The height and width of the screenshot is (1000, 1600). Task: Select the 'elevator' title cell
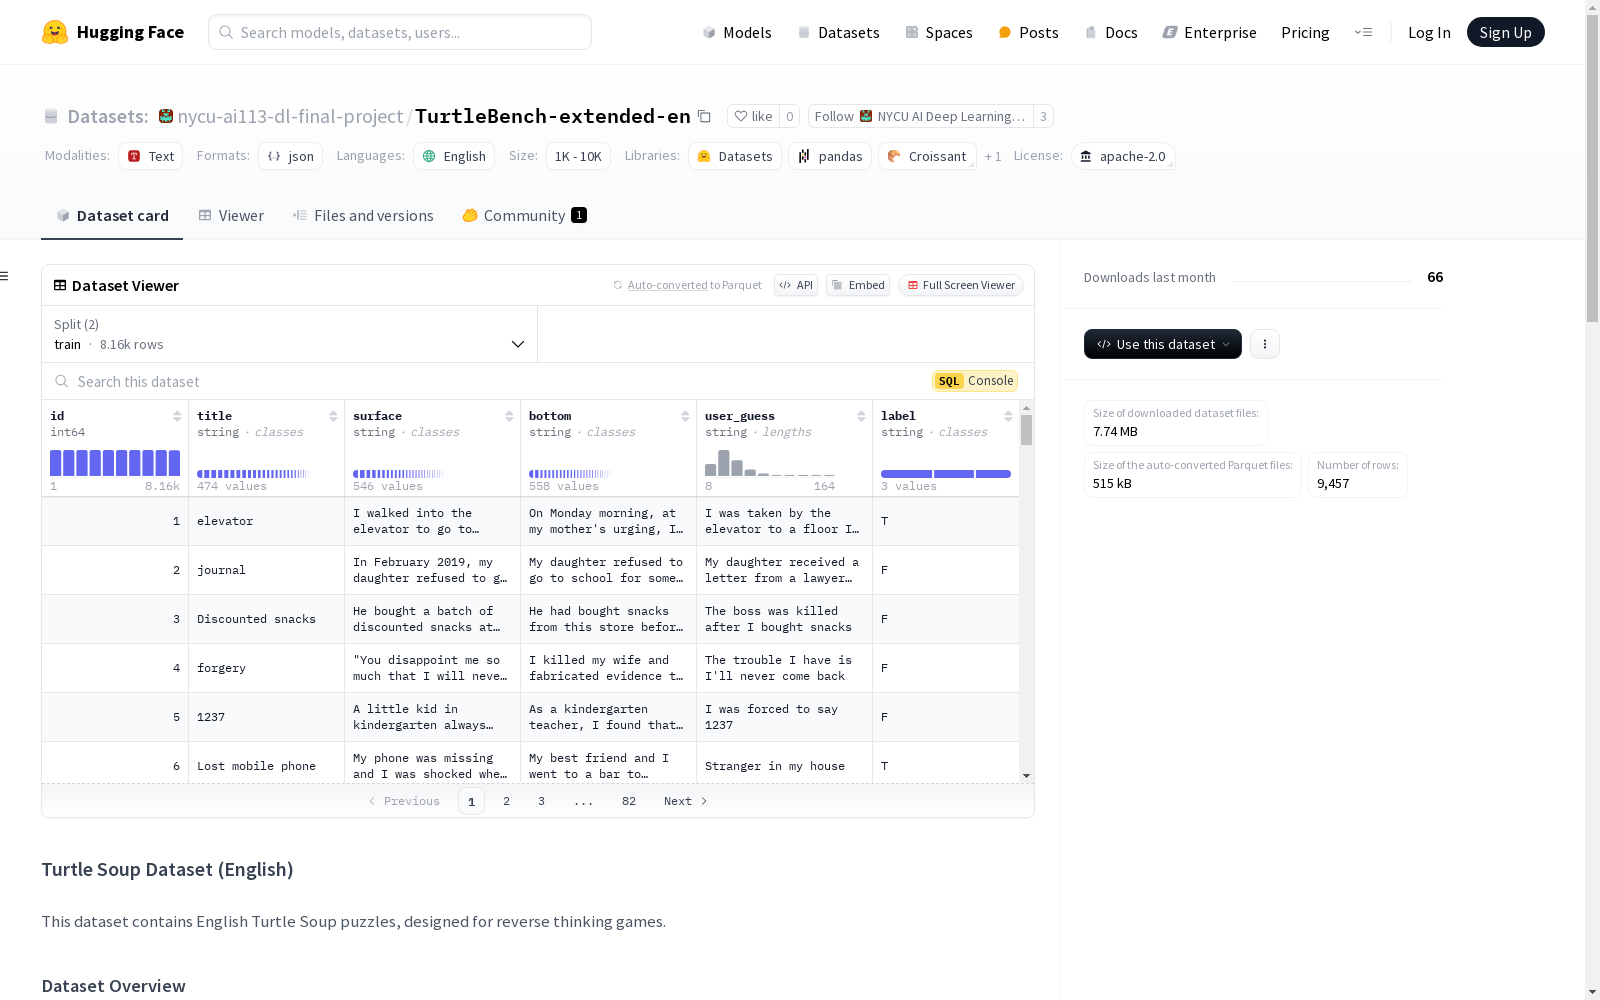[267, 521]
